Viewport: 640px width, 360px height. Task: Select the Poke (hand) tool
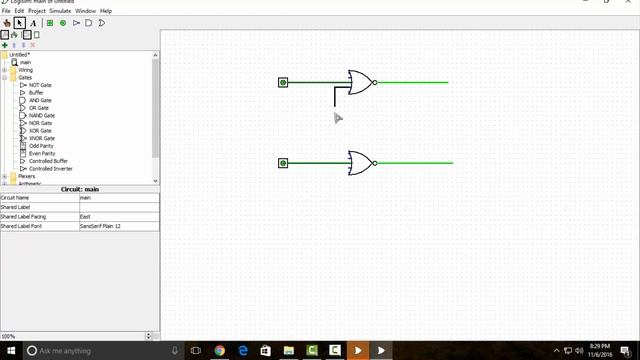click(7, 23)
